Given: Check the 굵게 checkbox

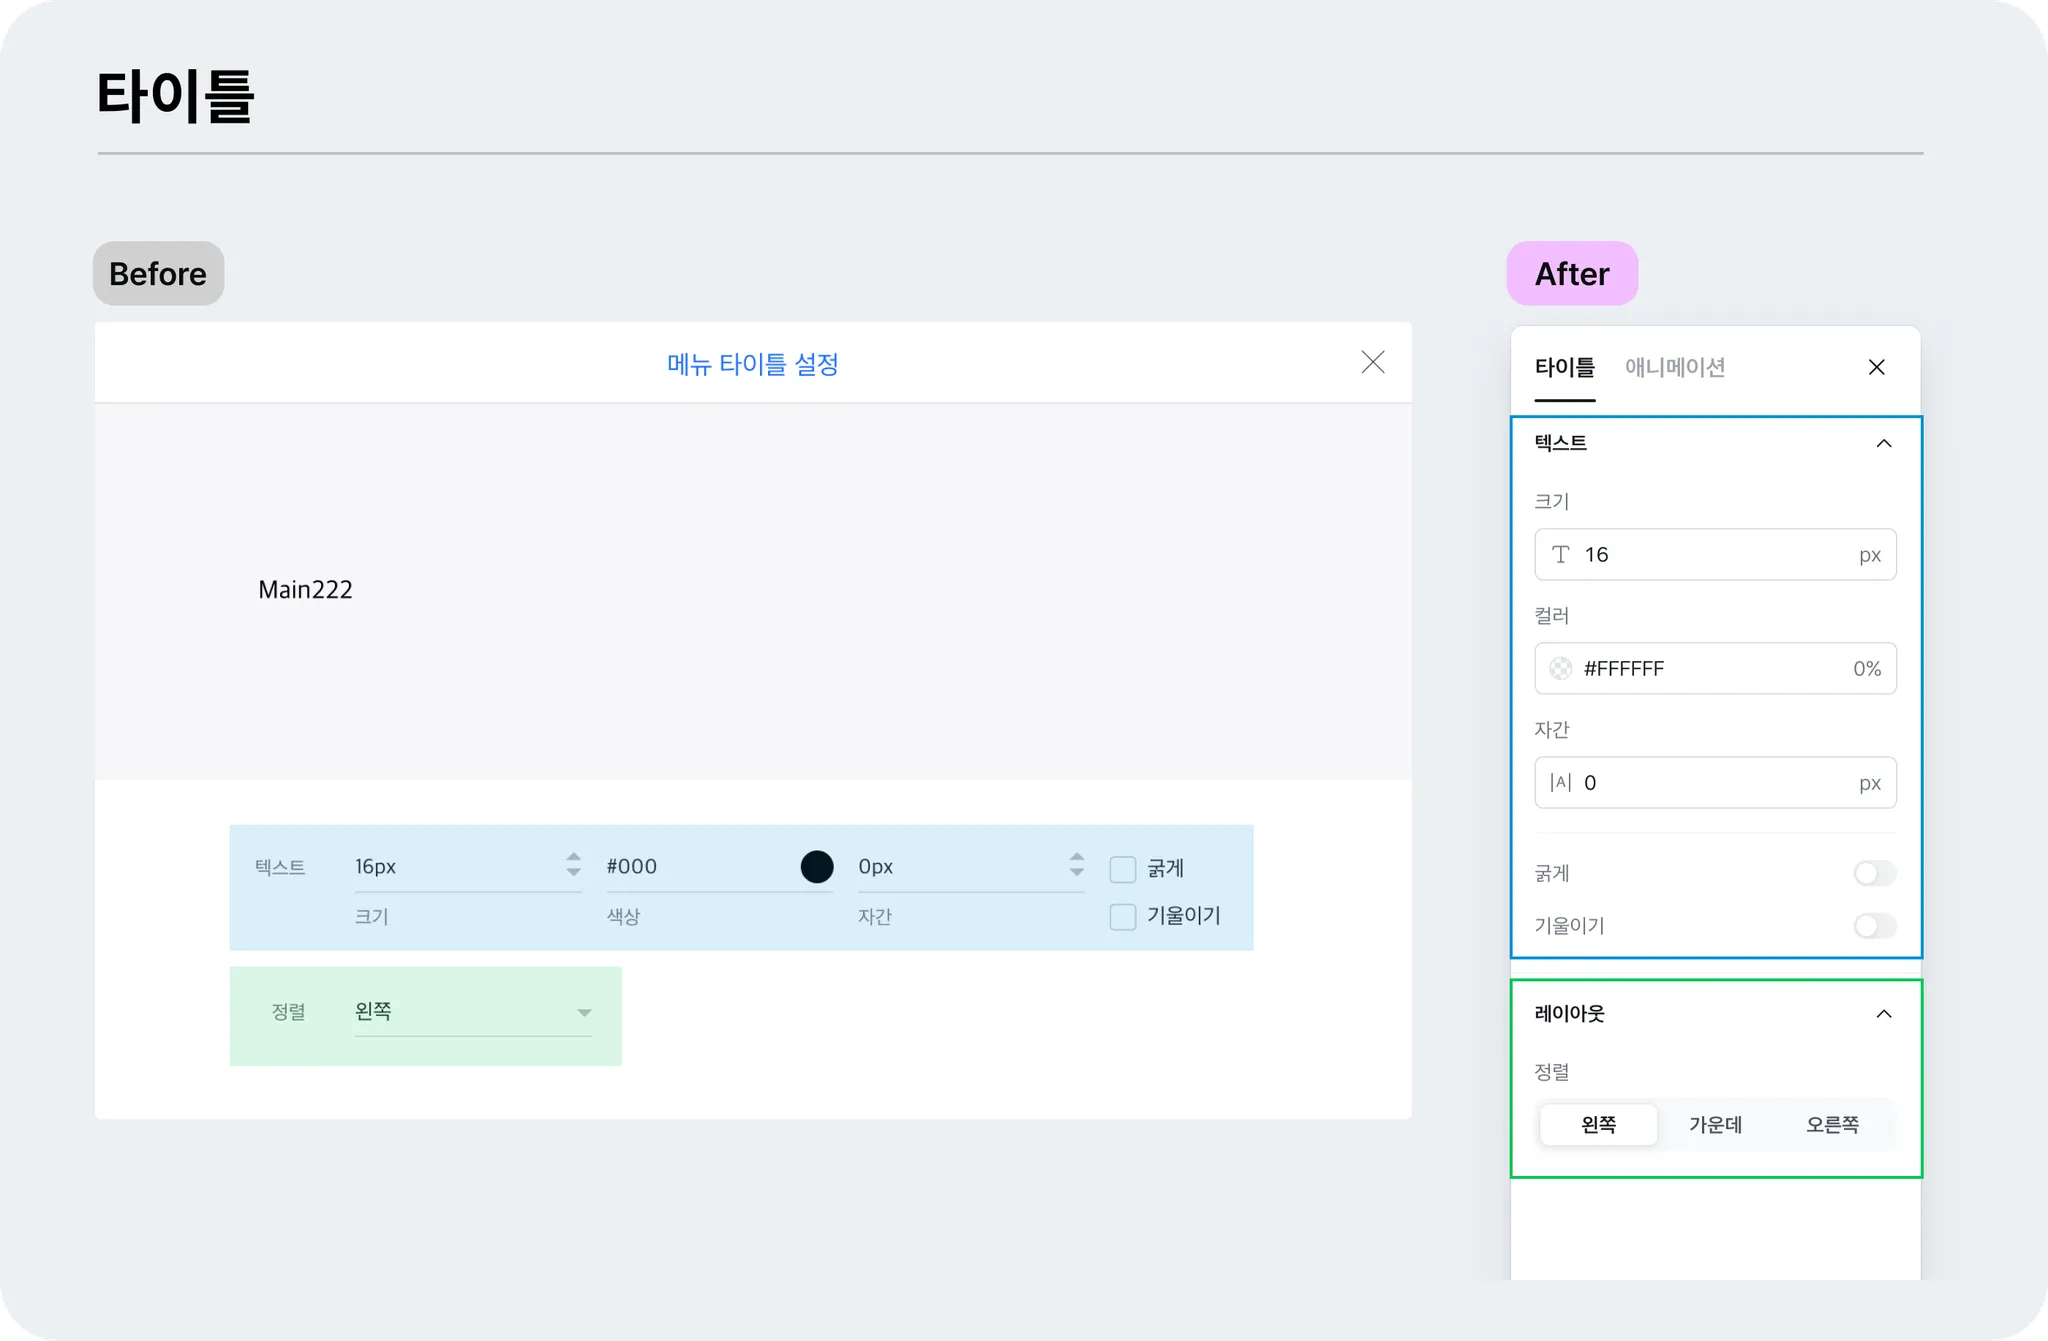Looking at the screenshot, I should pos(1123,869).
